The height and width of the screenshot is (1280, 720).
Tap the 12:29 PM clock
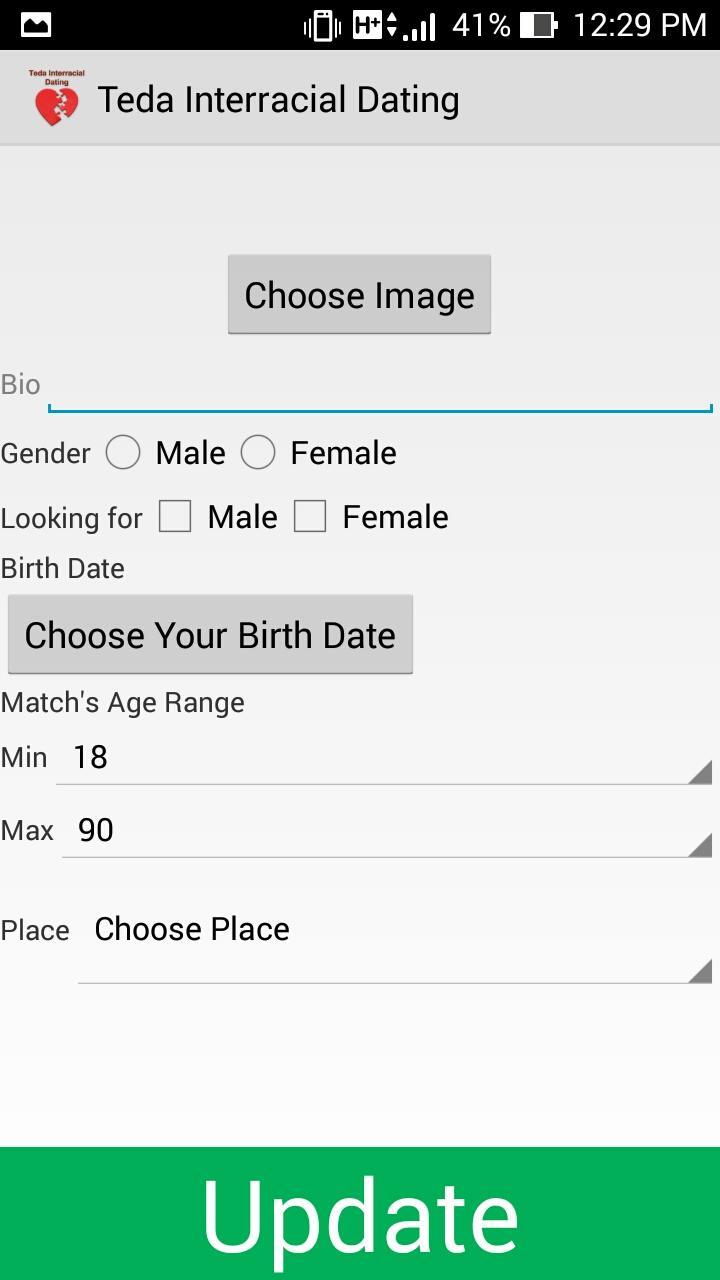[x=639, y=25]
